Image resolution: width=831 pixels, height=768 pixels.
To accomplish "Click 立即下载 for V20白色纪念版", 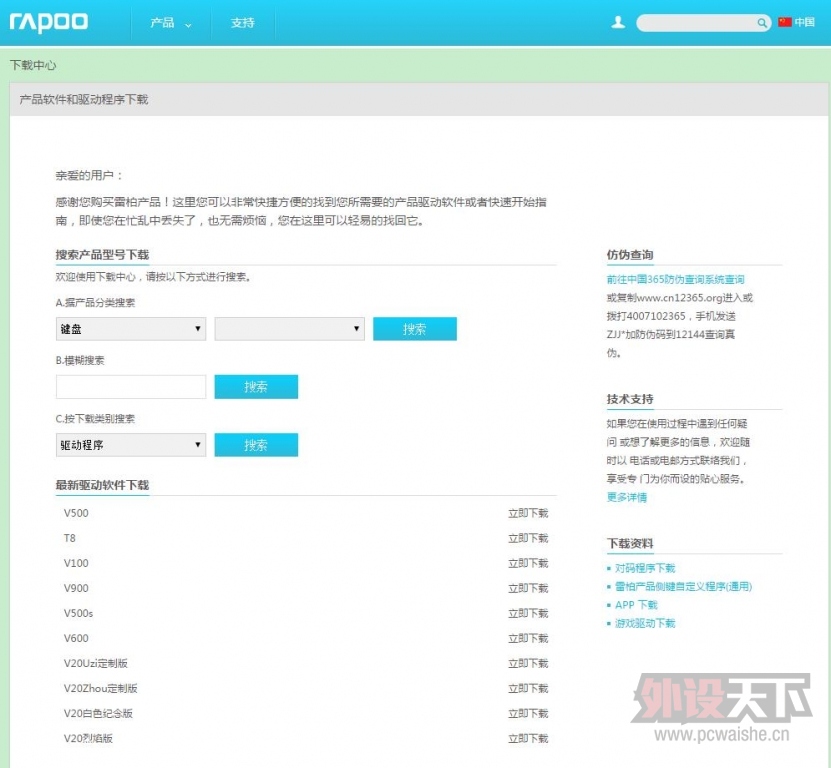I will click(528, 713).
